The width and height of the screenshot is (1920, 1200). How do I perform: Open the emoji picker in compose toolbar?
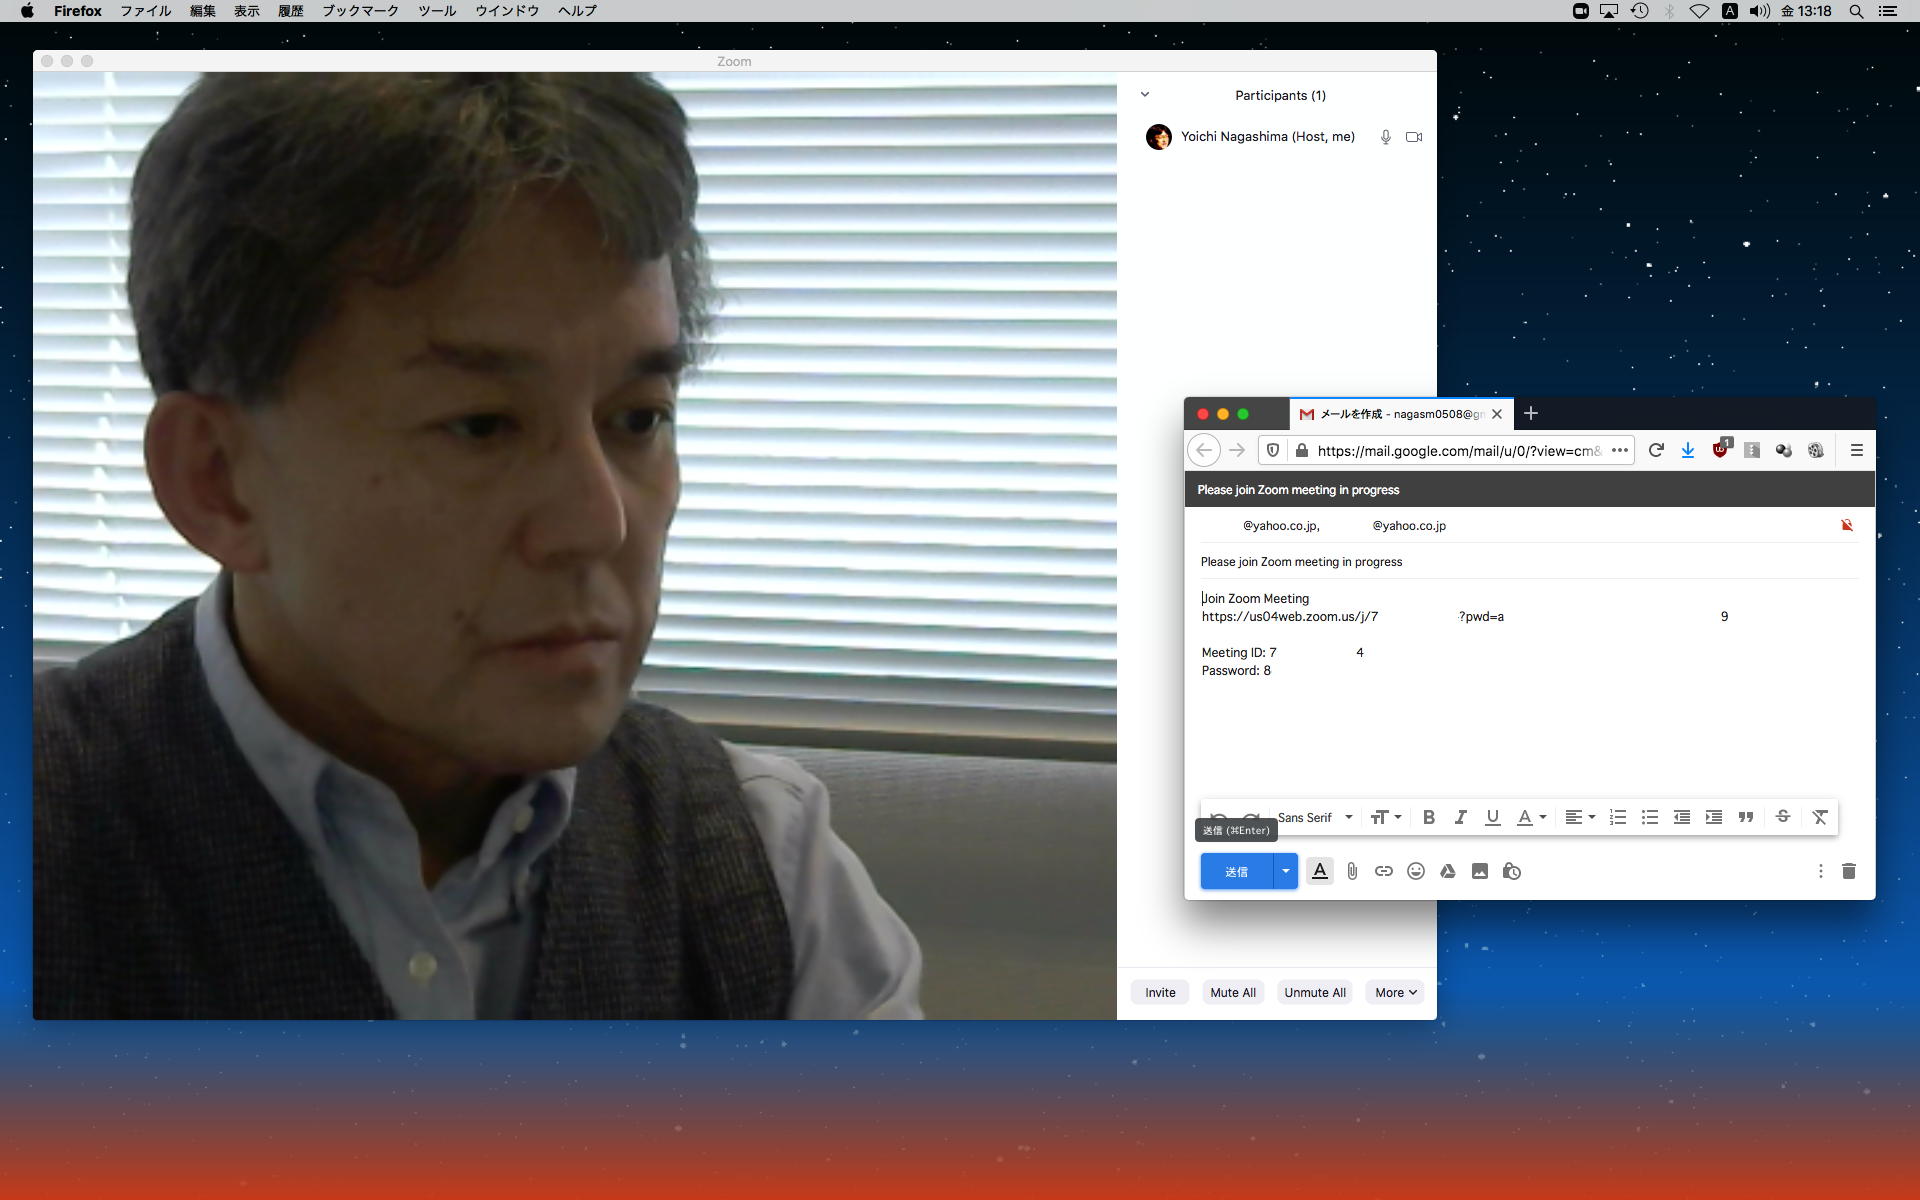click(1416, 872)
